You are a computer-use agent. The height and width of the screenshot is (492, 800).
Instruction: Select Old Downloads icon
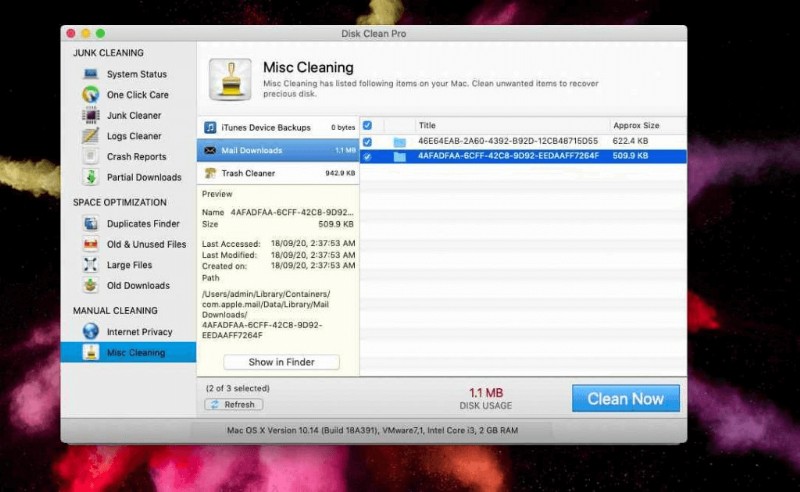(x=91, y=285)
